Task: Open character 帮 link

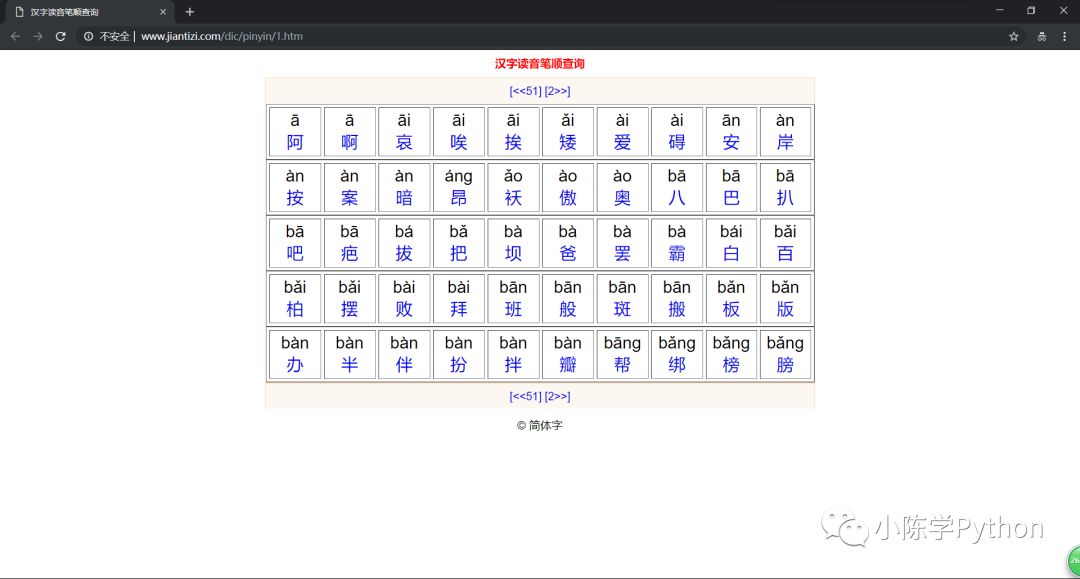Action: [x=622, y=366]
